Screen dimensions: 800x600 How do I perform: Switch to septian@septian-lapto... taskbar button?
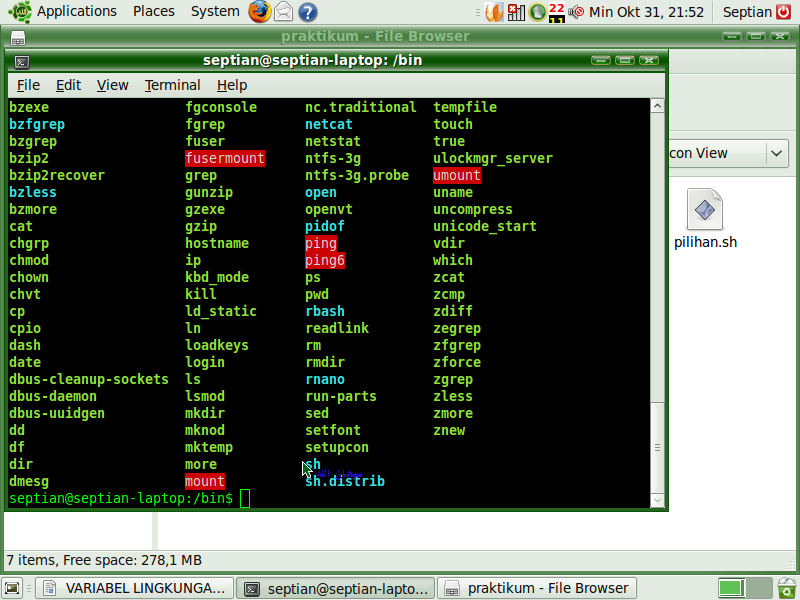click(336, 588)
